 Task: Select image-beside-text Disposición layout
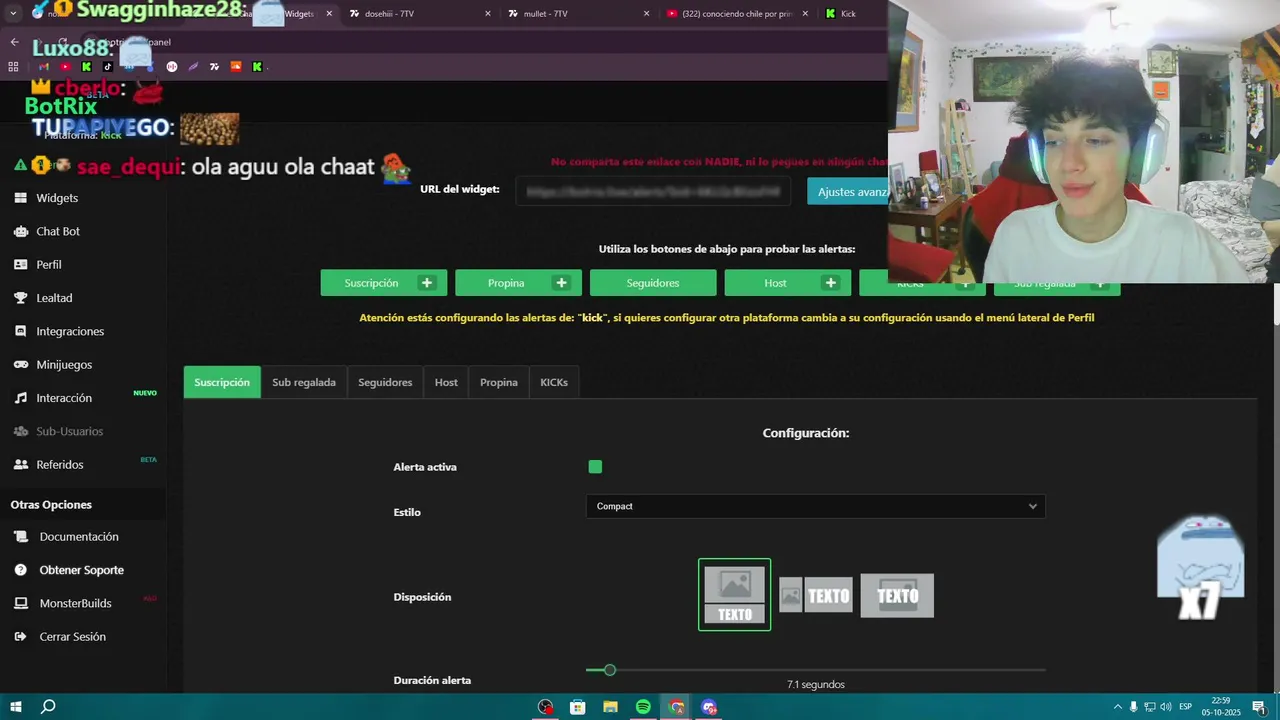[x=816, y=596]
